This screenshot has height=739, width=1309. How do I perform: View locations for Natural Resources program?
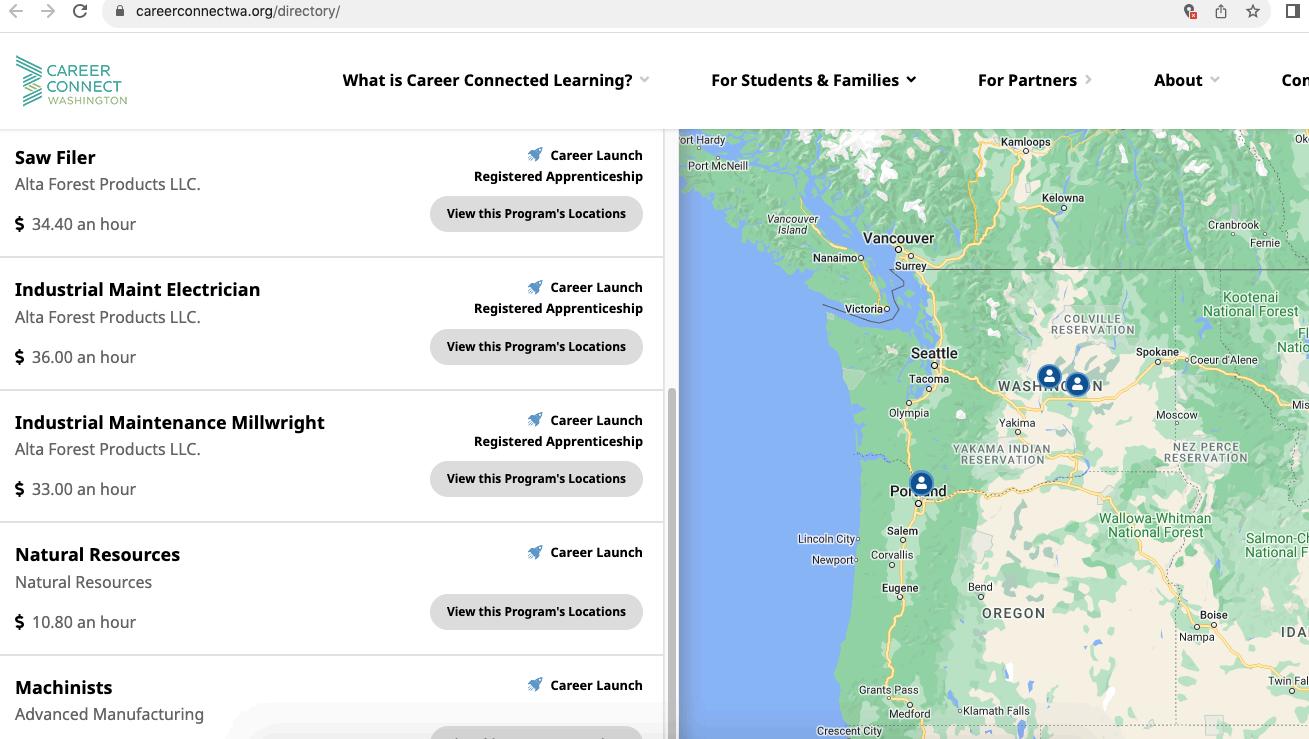536,612
